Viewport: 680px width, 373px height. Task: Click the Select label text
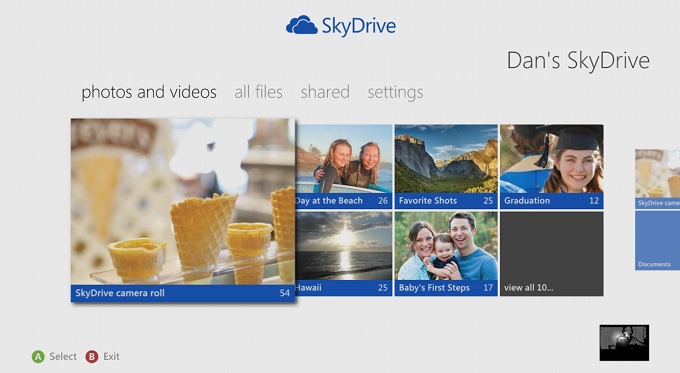tap(63, 357)
